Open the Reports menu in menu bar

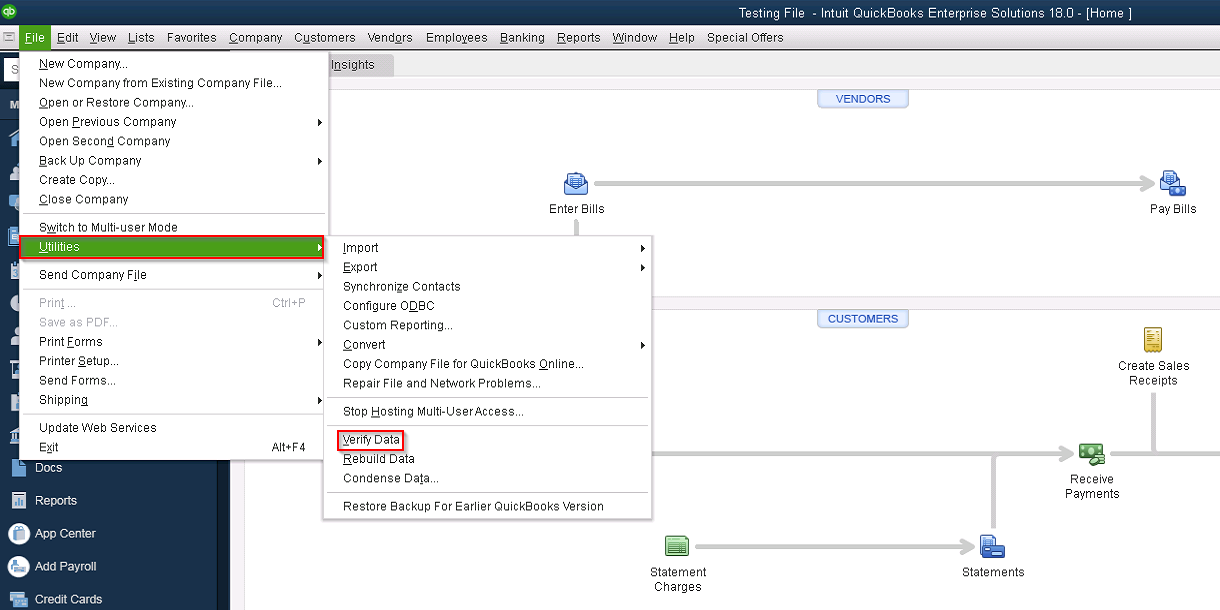pyautogui.click(x=578, y=38)
